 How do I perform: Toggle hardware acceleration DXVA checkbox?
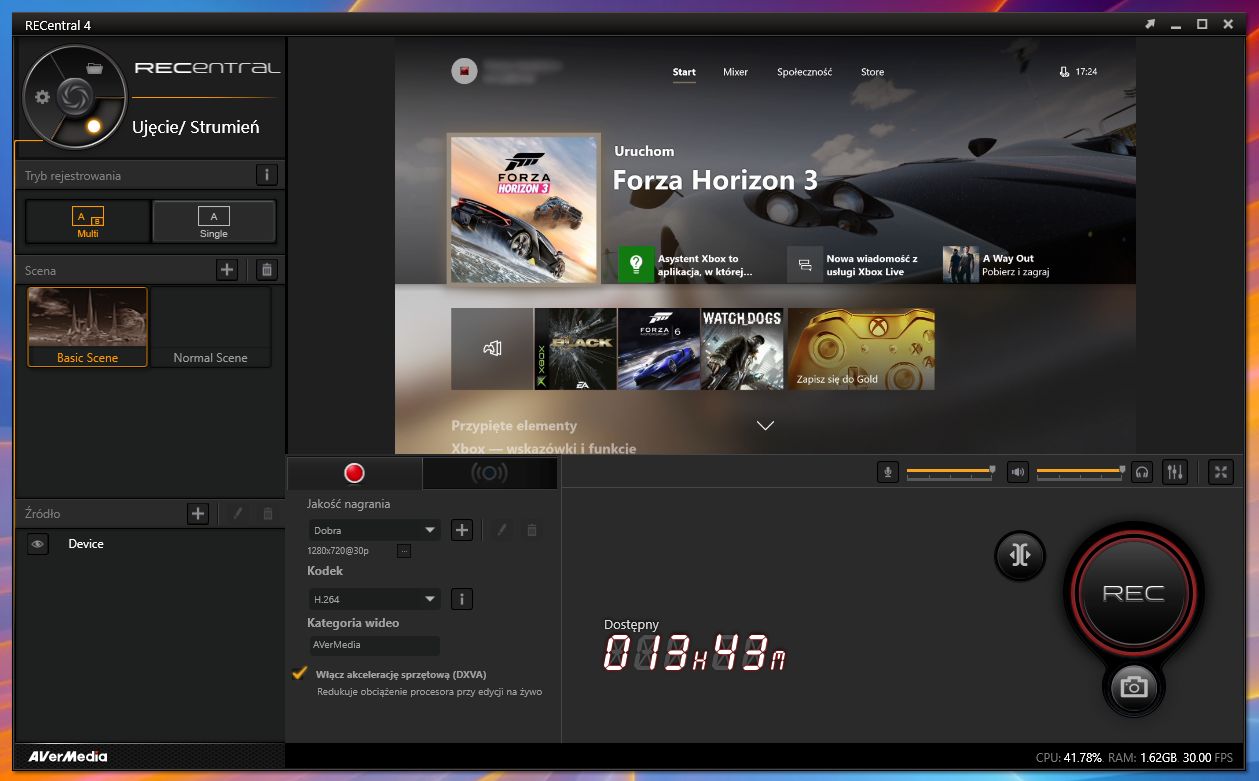[x=299, y=673]
